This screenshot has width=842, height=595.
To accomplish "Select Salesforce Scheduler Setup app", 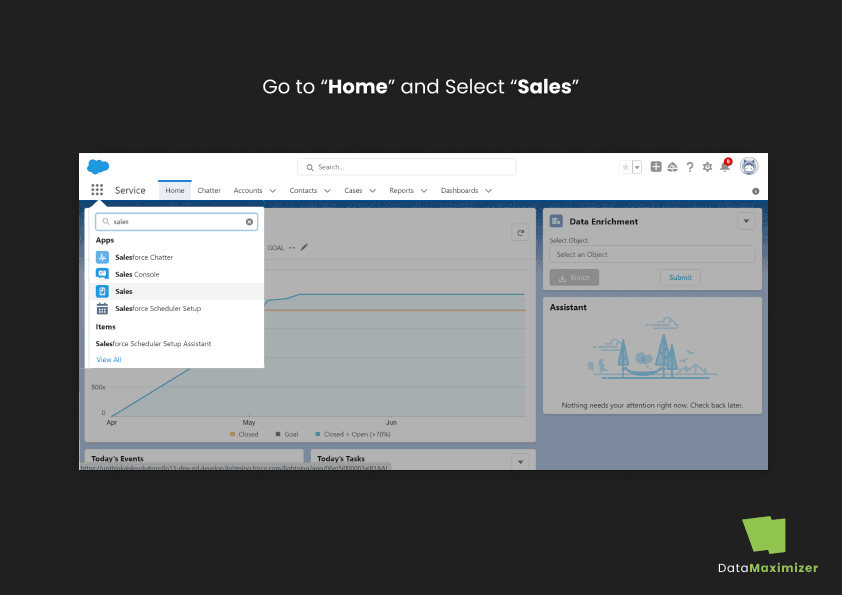I will point(177,309).
